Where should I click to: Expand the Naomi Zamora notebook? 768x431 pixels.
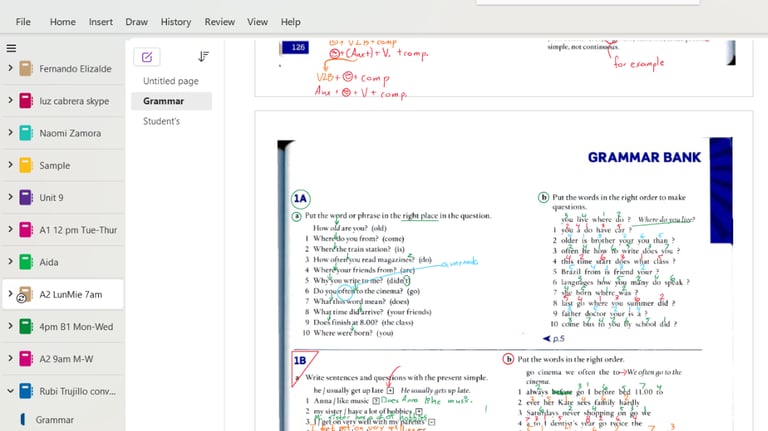[10, 133]
